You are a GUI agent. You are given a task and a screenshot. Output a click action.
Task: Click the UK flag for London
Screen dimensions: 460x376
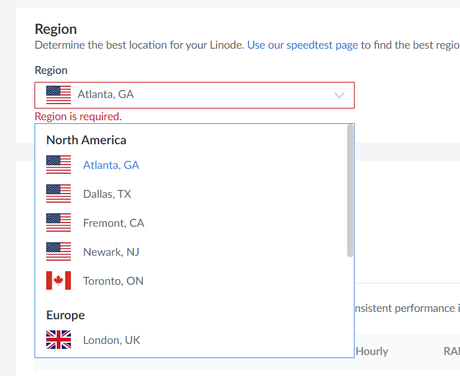point(59,340)
